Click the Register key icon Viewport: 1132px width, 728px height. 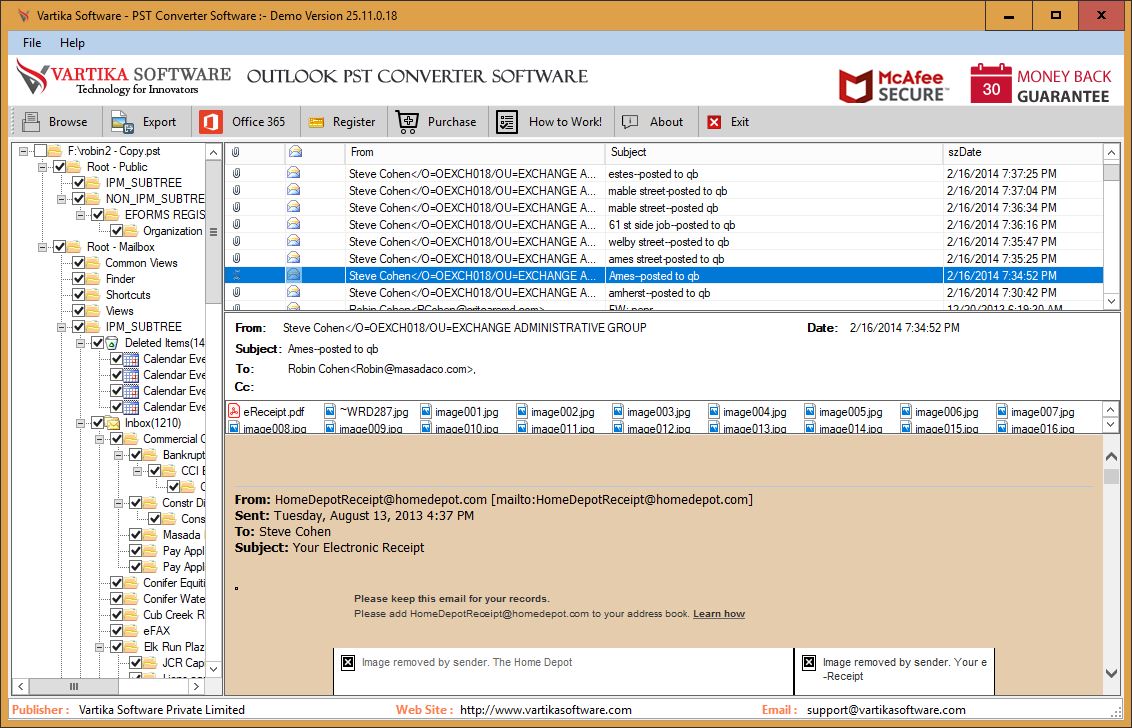[x=316, y=122]
